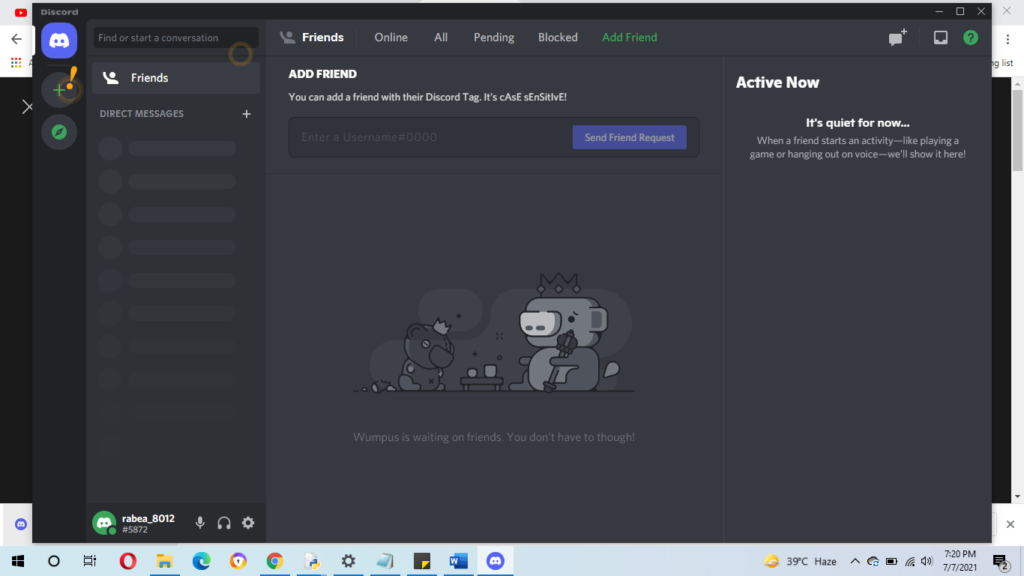Click browser page vertical scrollbar
The image size is (1024, 576).
[x=1017, y=131]
